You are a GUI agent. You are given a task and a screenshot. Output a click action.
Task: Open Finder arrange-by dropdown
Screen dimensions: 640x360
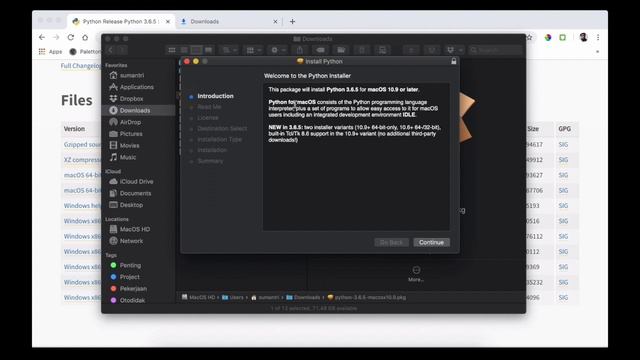[x=229, y=50]
